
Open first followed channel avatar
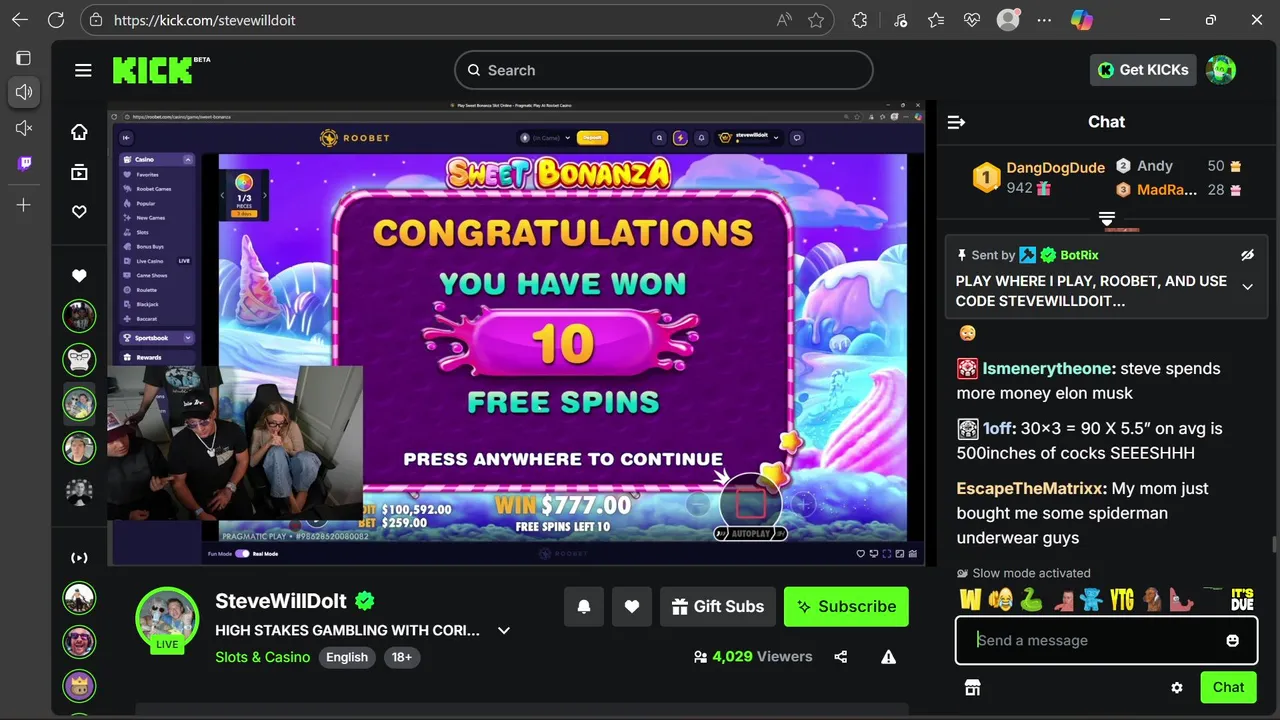tap(79, 316)
